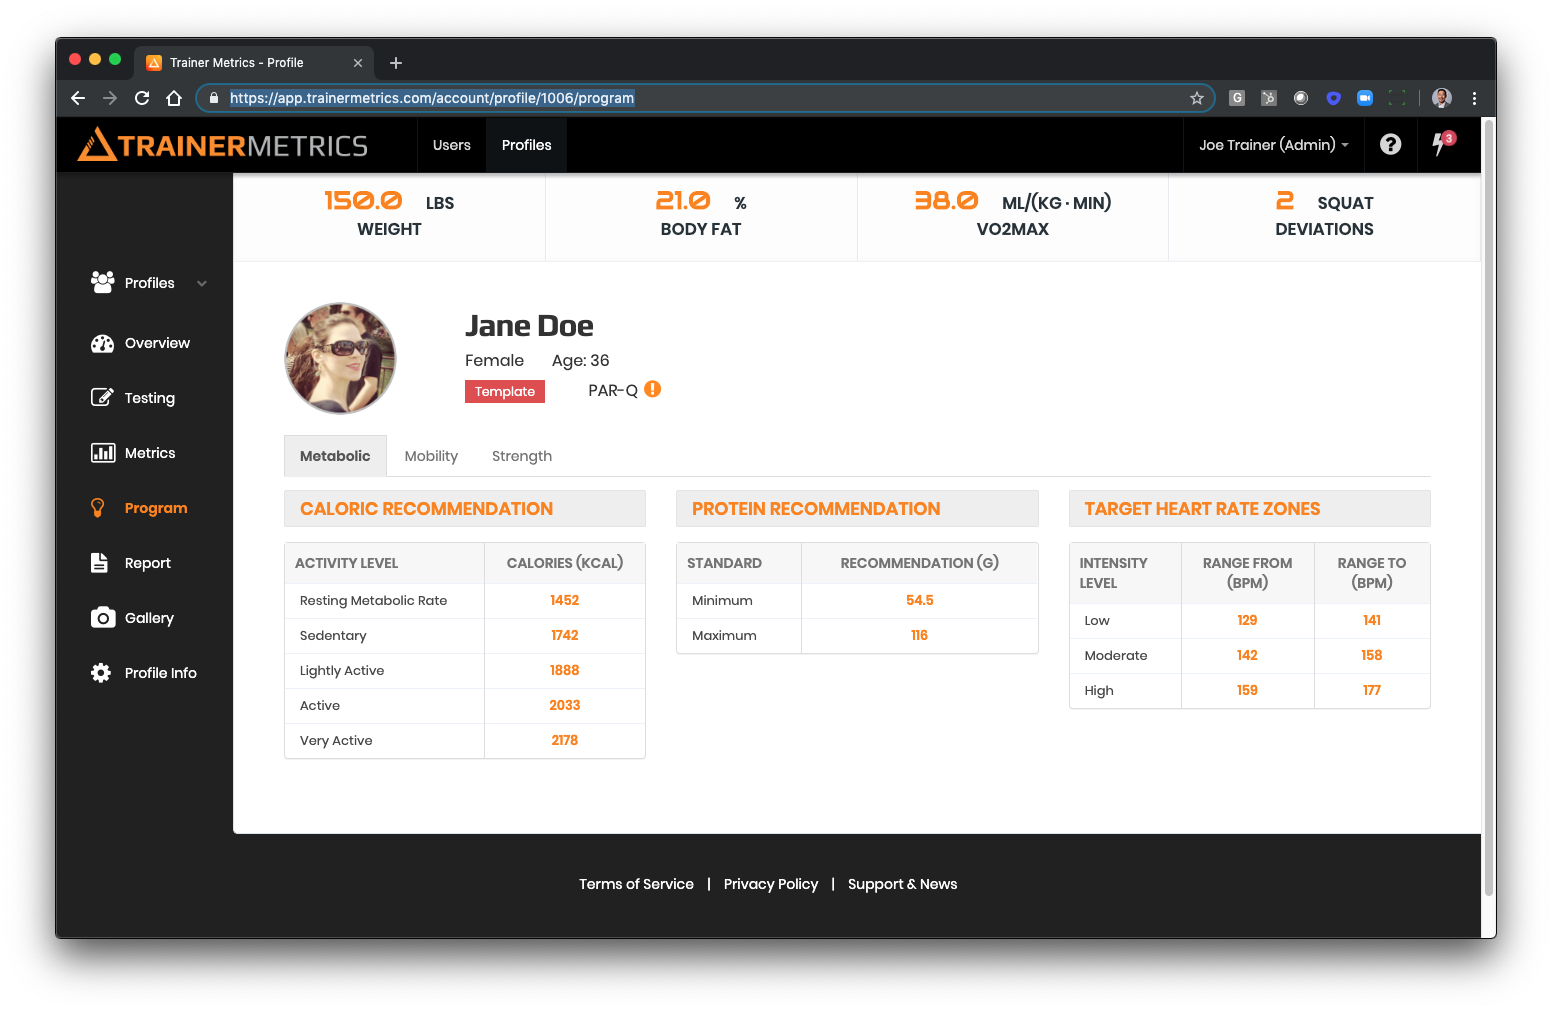Open the Profiles top navigation item
This screenshot has height=1012, width=1552.
(527, 145)
